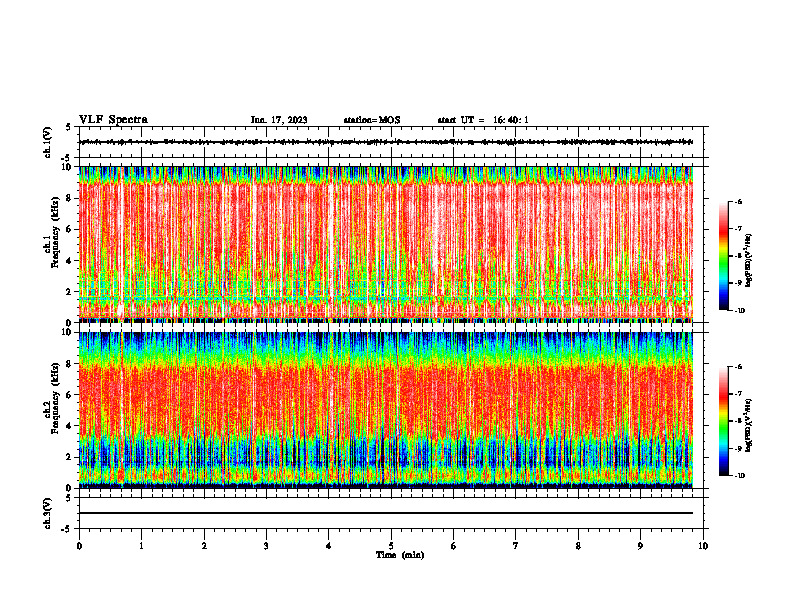Click the x-axis tick label "6"
Screen dimensions: 792x612
click(454, 546)
